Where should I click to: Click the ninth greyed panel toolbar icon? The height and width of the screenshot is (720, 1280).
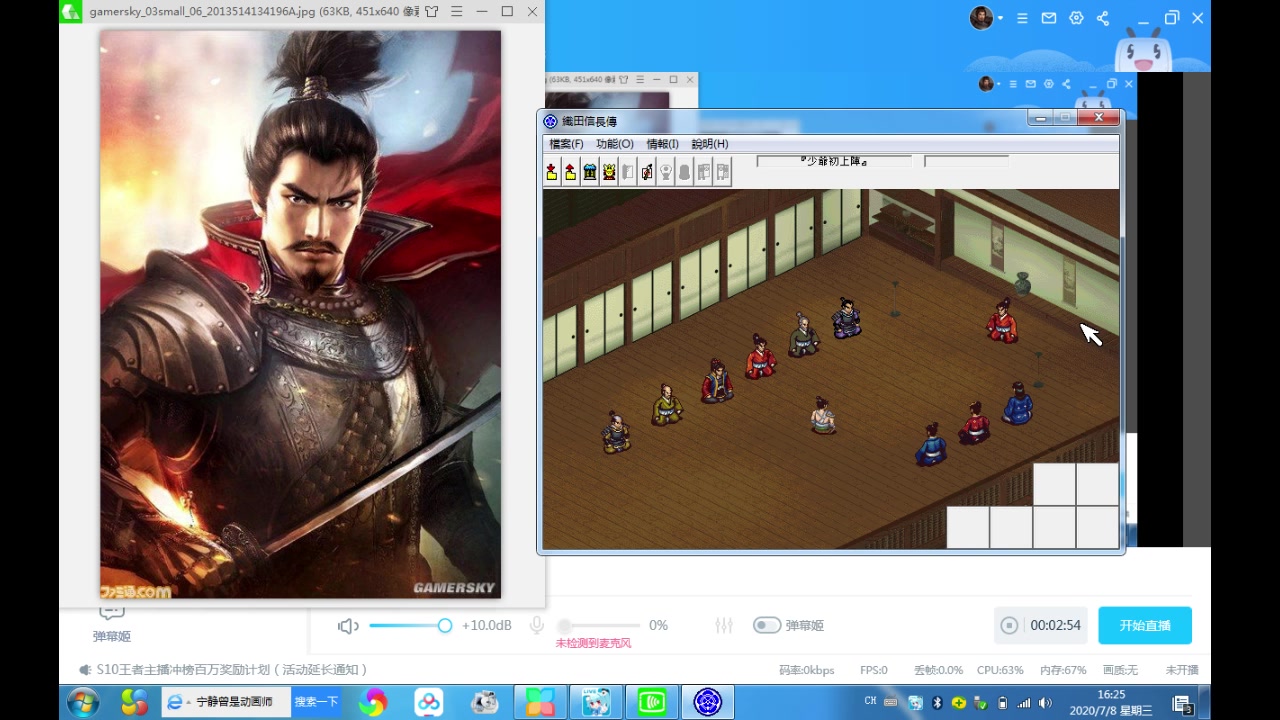(x=704, y=172)
